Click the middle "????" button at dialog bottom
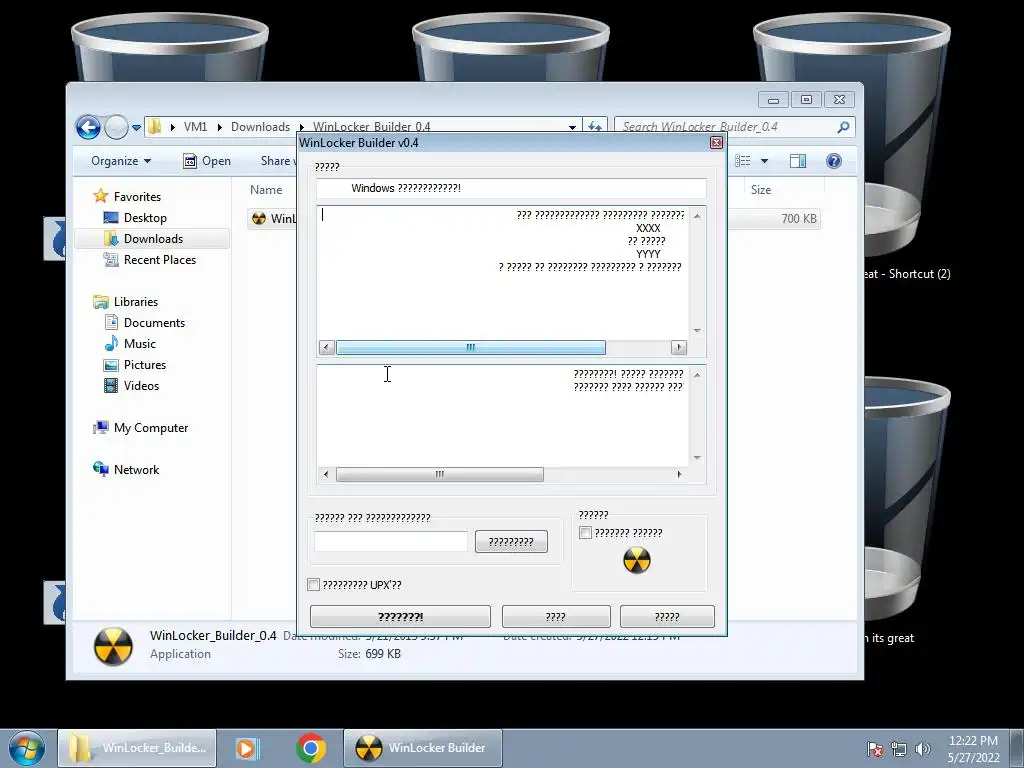Image resolution: width=1024 pixels, height=768 pixels. (x=556, y=616)
